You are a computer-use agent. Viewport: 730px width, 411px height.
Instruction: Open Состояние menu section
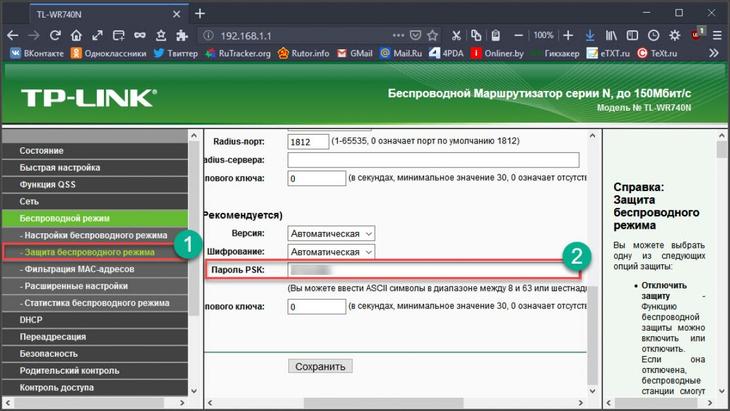pos(95,151)
